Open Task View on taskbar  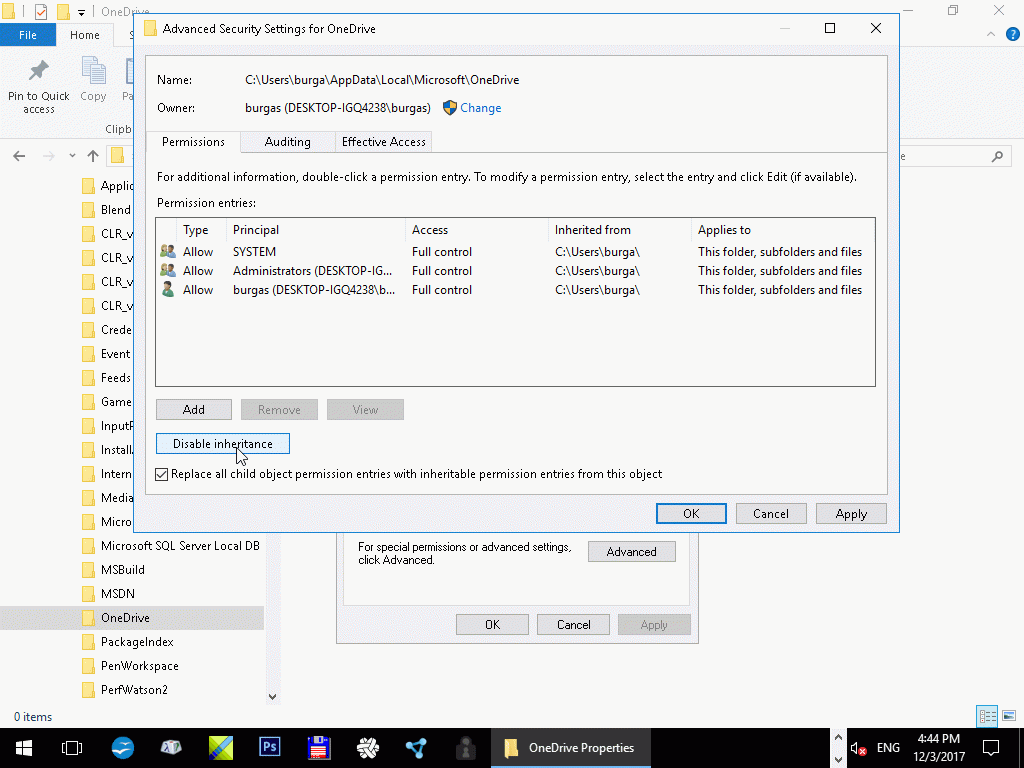72,748
